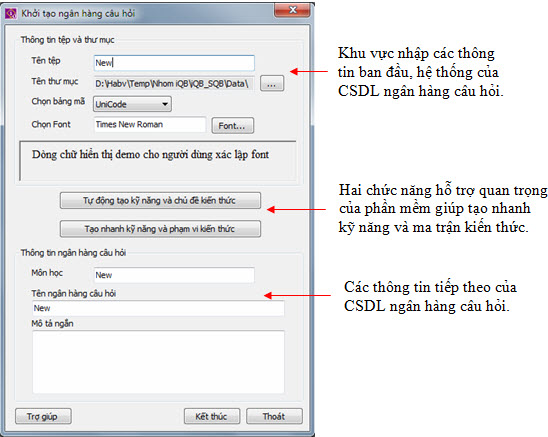This screenshot has width=548, height=437.
Task: Click the Mô tả ngắn text area
Action: pyautogui.click(x=158, y=362)
